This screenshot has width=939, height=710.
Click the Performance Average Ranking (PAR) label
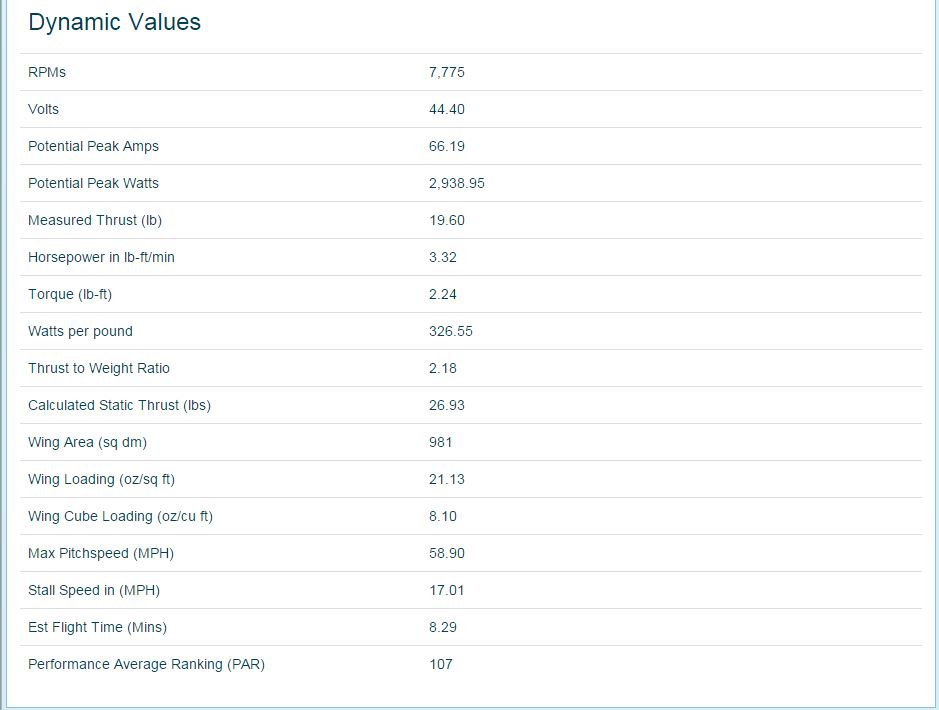pyautogui.click(x=146, y=665)
